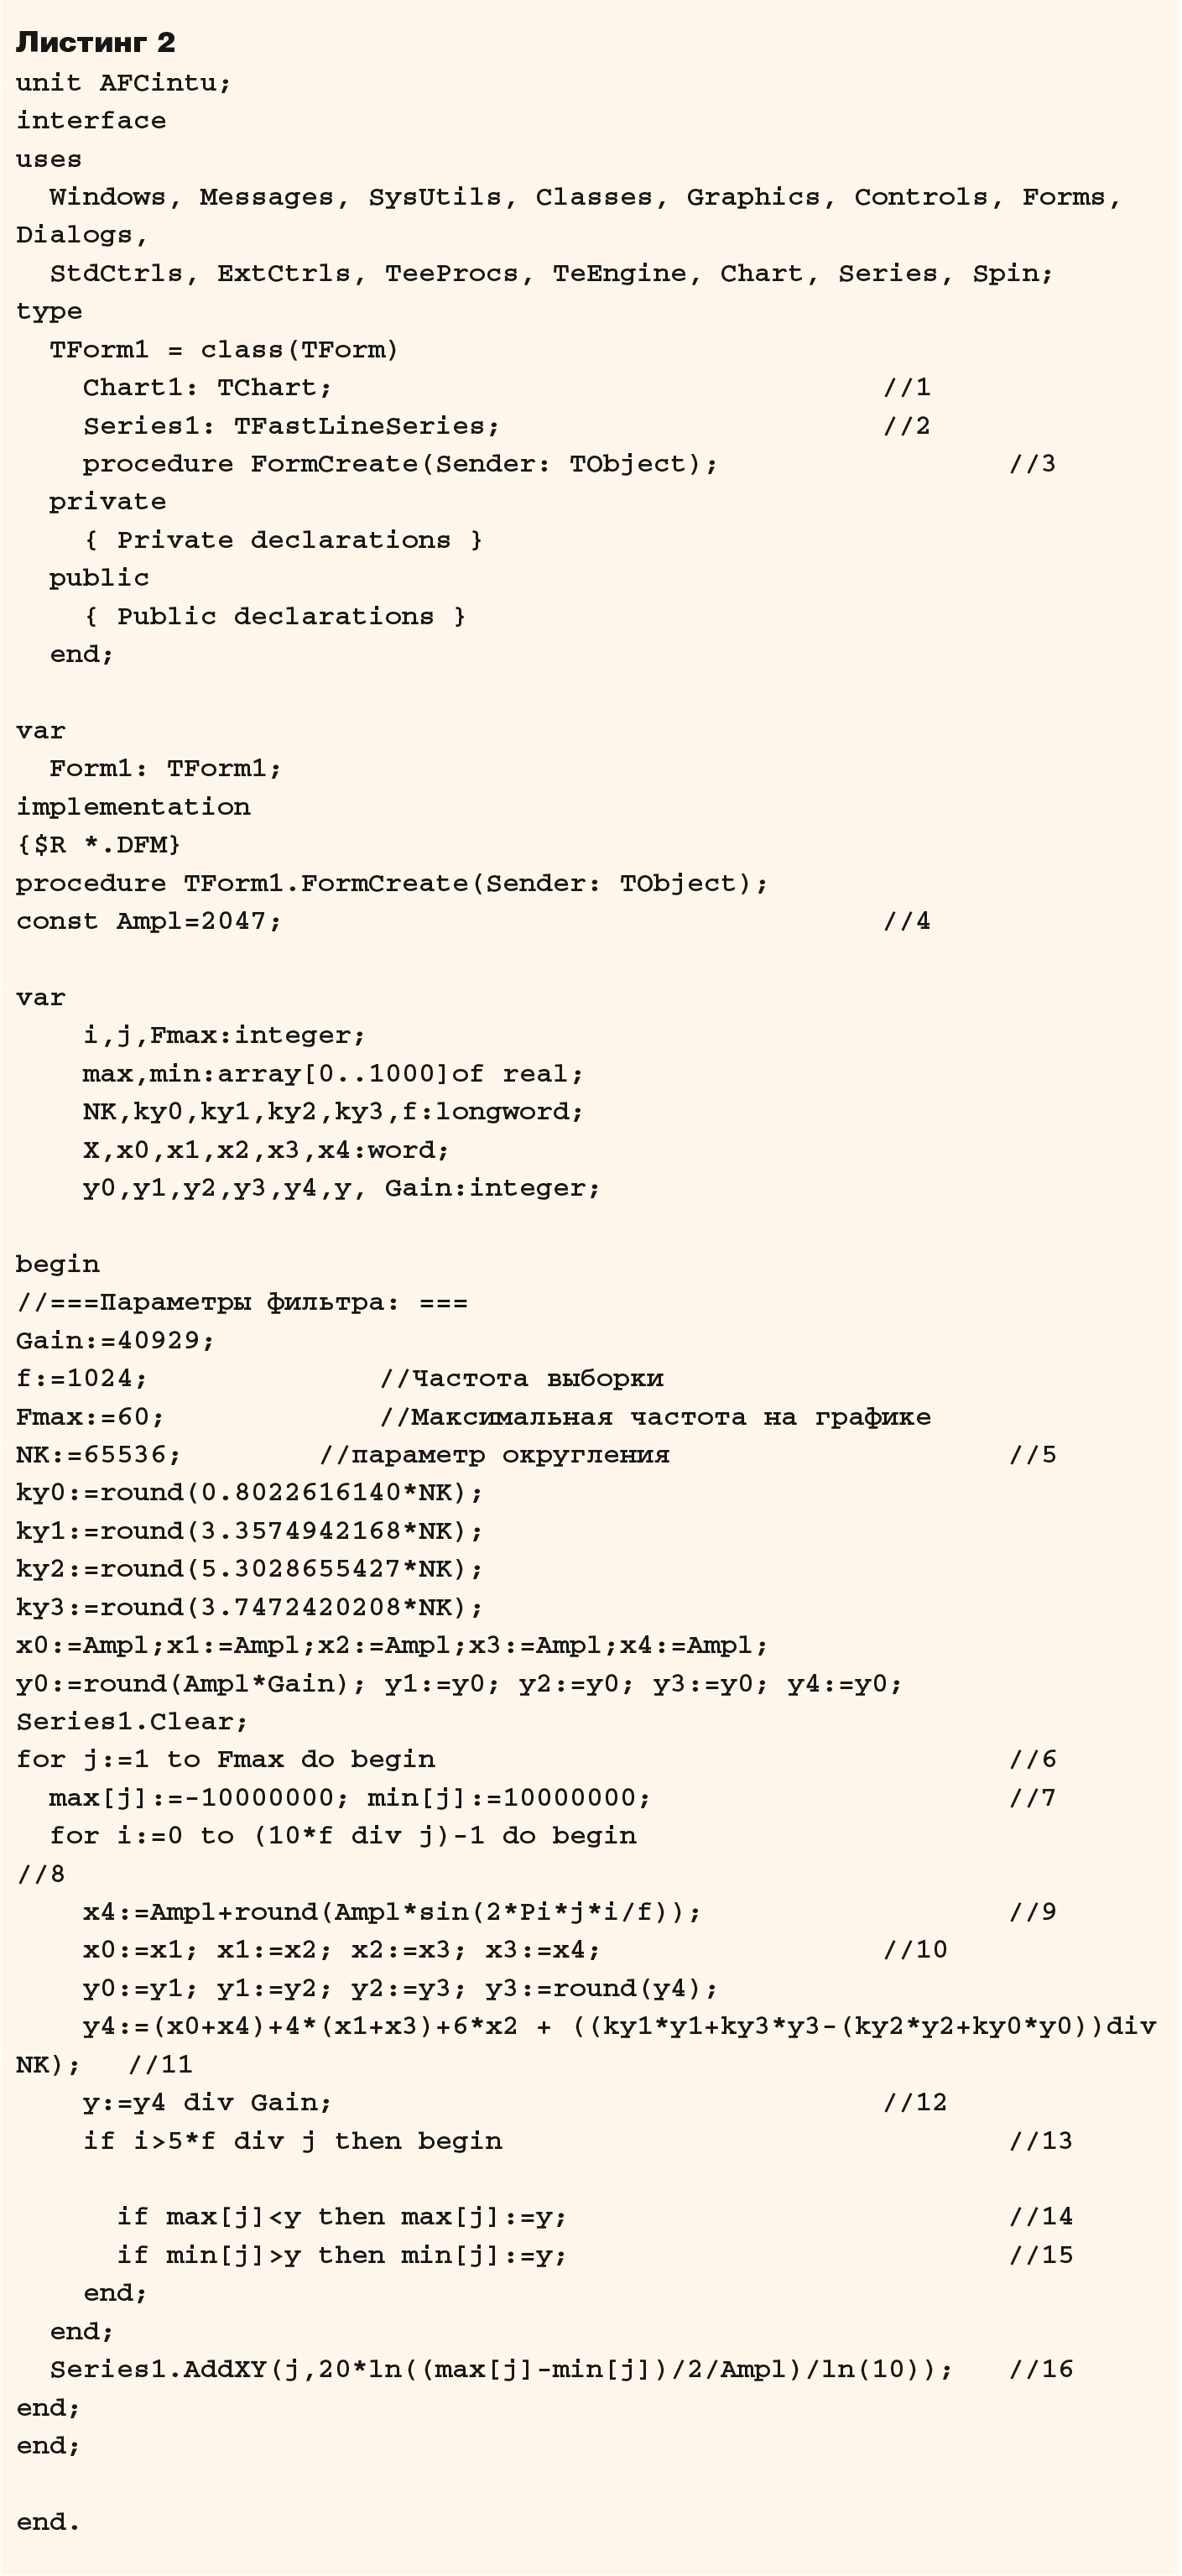Click the "ky2:=round(5.3028655427*NK);" line
Viewport: 1182px width, 2576px height.
249,1569
